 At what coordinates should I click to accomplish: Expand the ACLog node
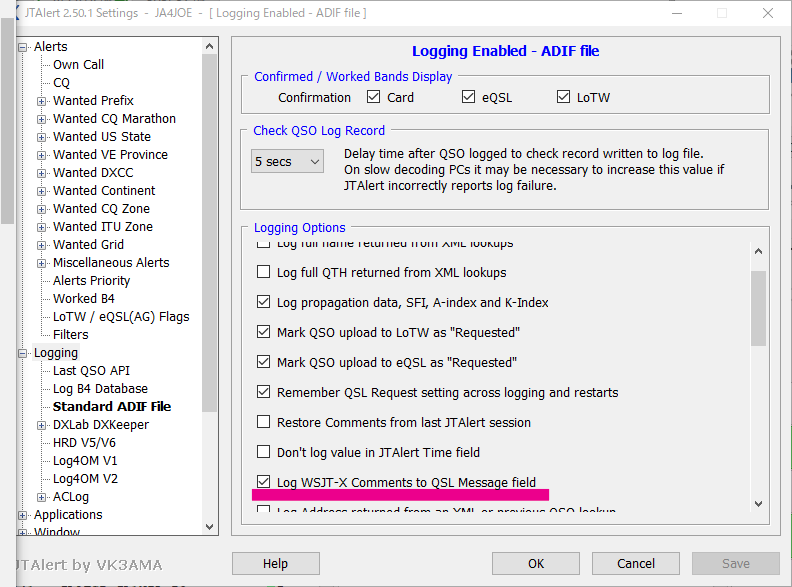coord(41,497)
